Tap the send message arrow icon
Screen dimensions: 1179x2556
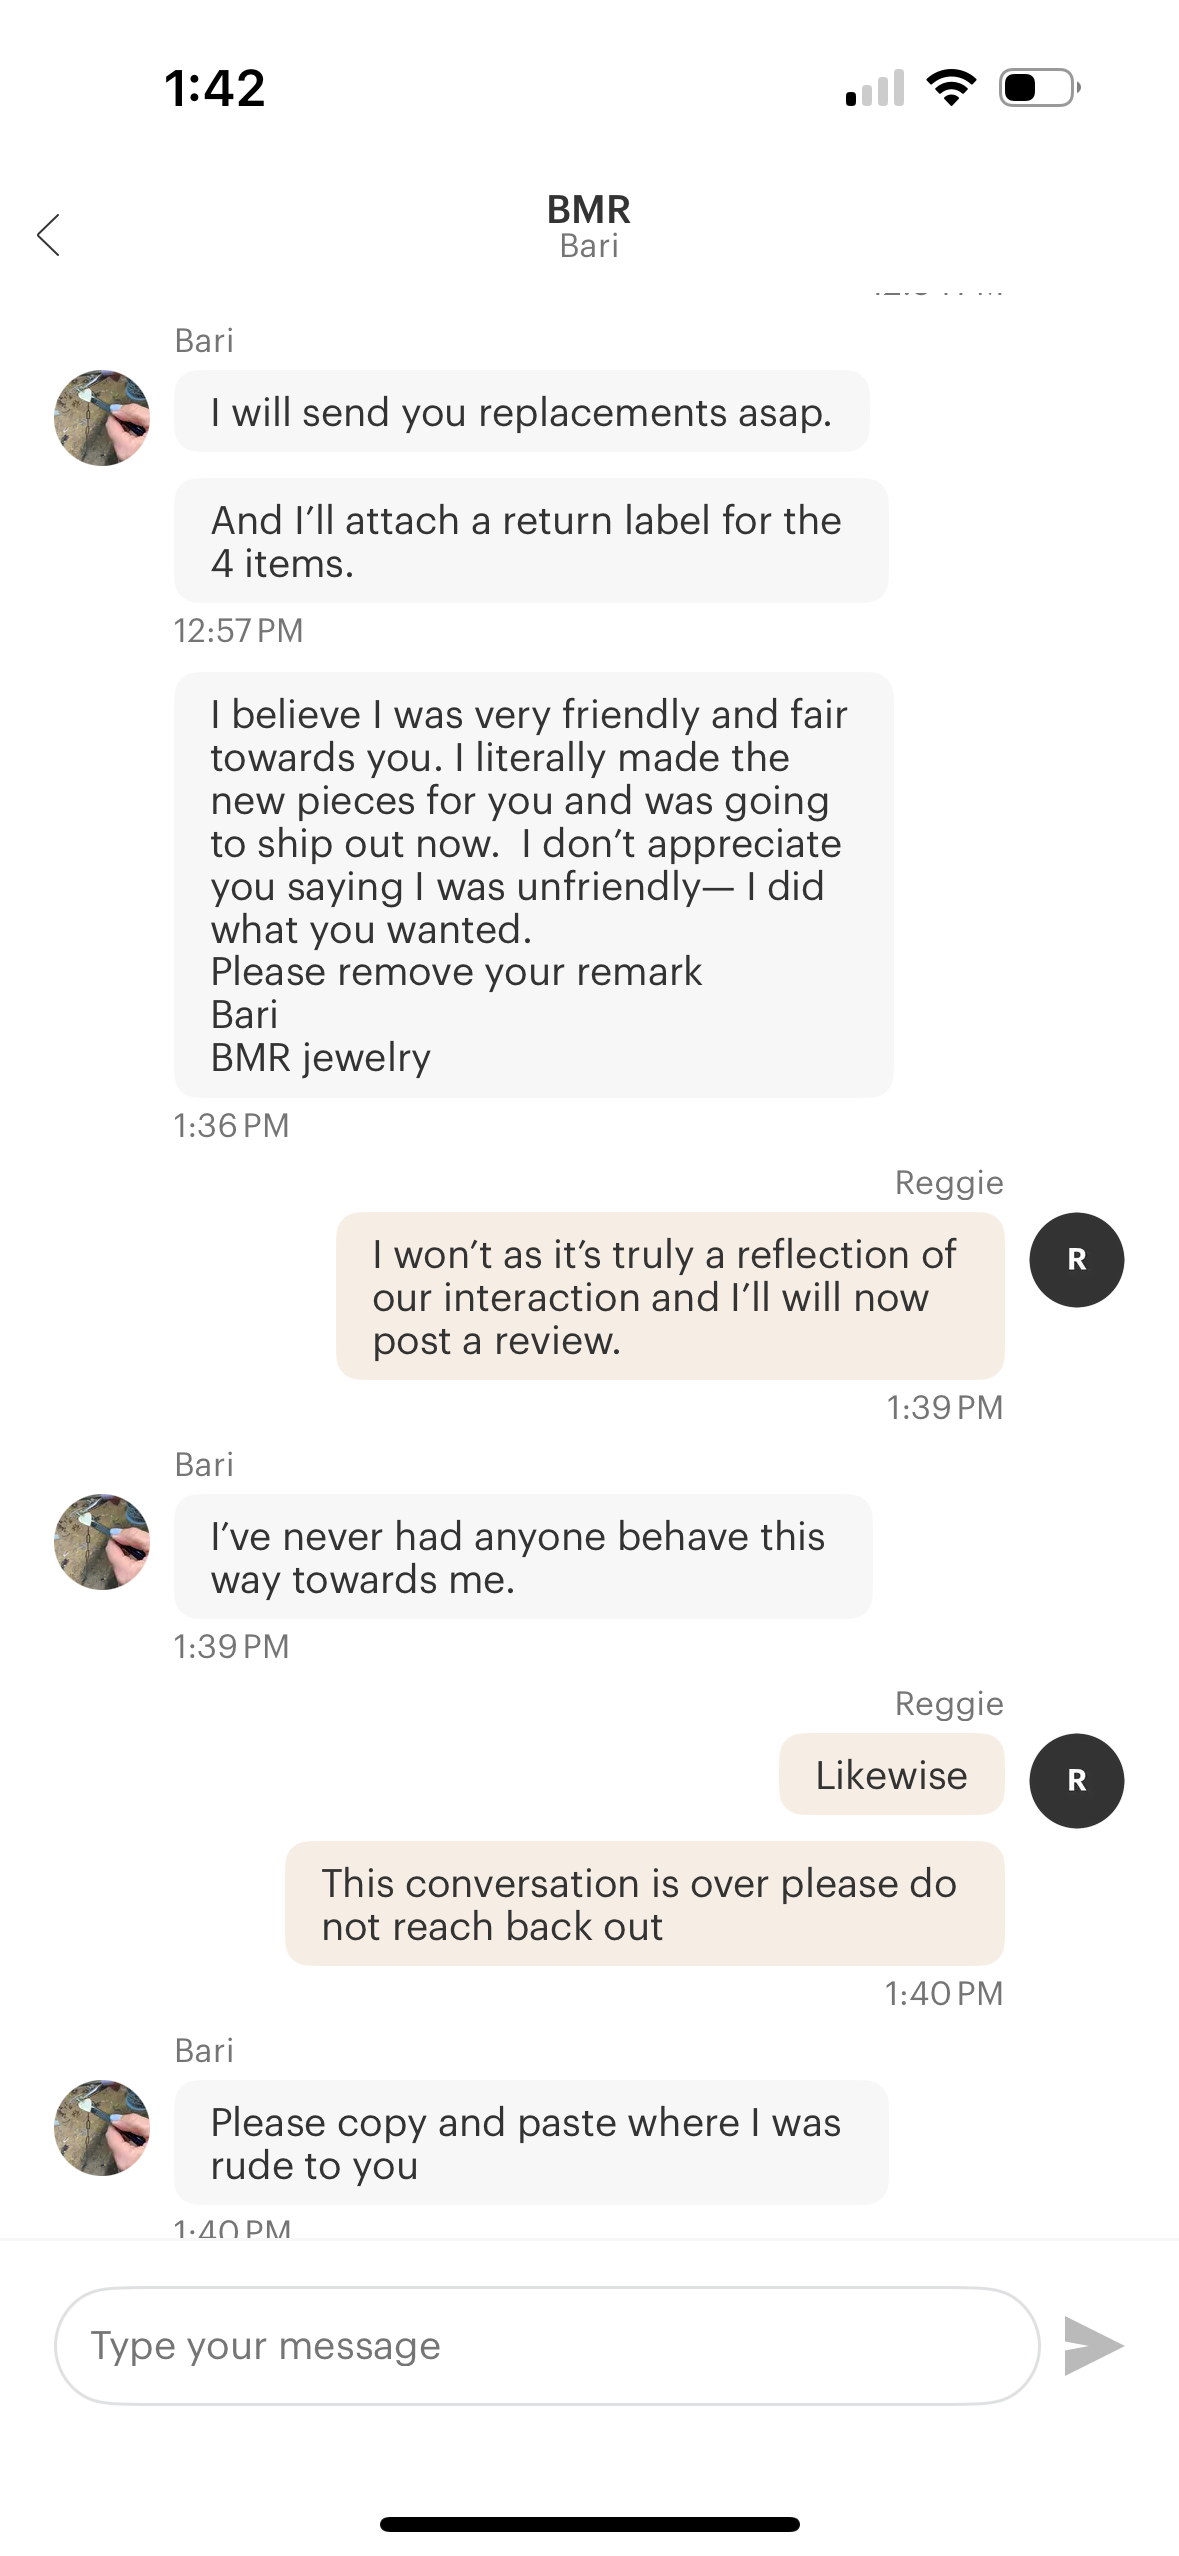1093,2345
